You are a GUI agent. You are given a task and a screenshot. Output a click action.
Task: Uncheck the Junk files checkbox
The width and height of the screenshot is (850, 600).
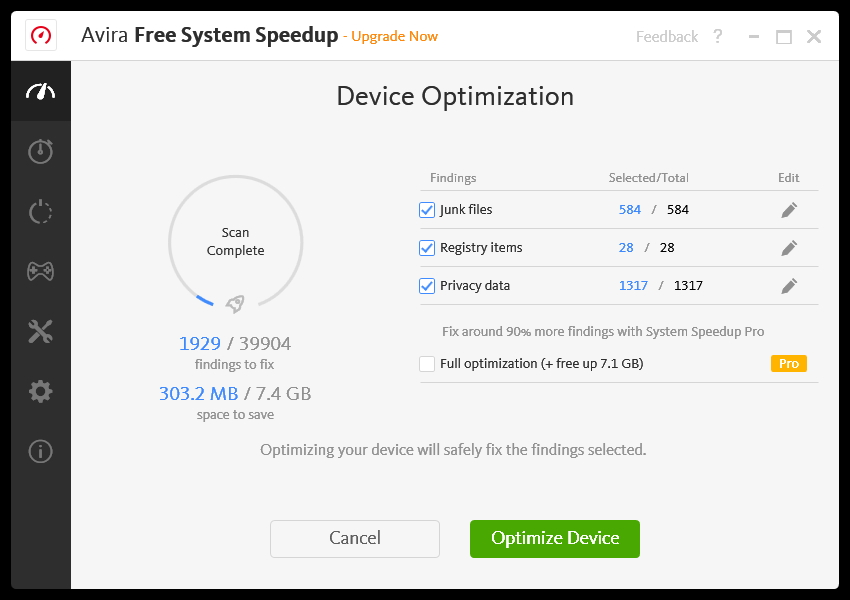tap(427, 210)
